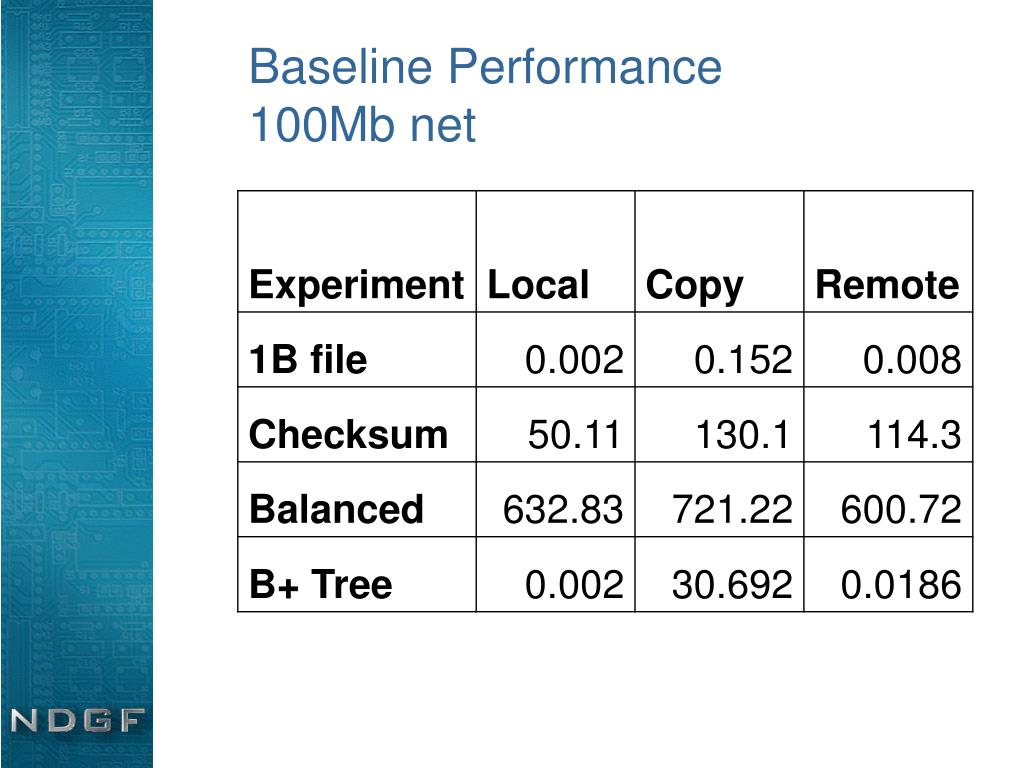
Task: Select the cell value 0.008
Action: (x=912, y=360)
